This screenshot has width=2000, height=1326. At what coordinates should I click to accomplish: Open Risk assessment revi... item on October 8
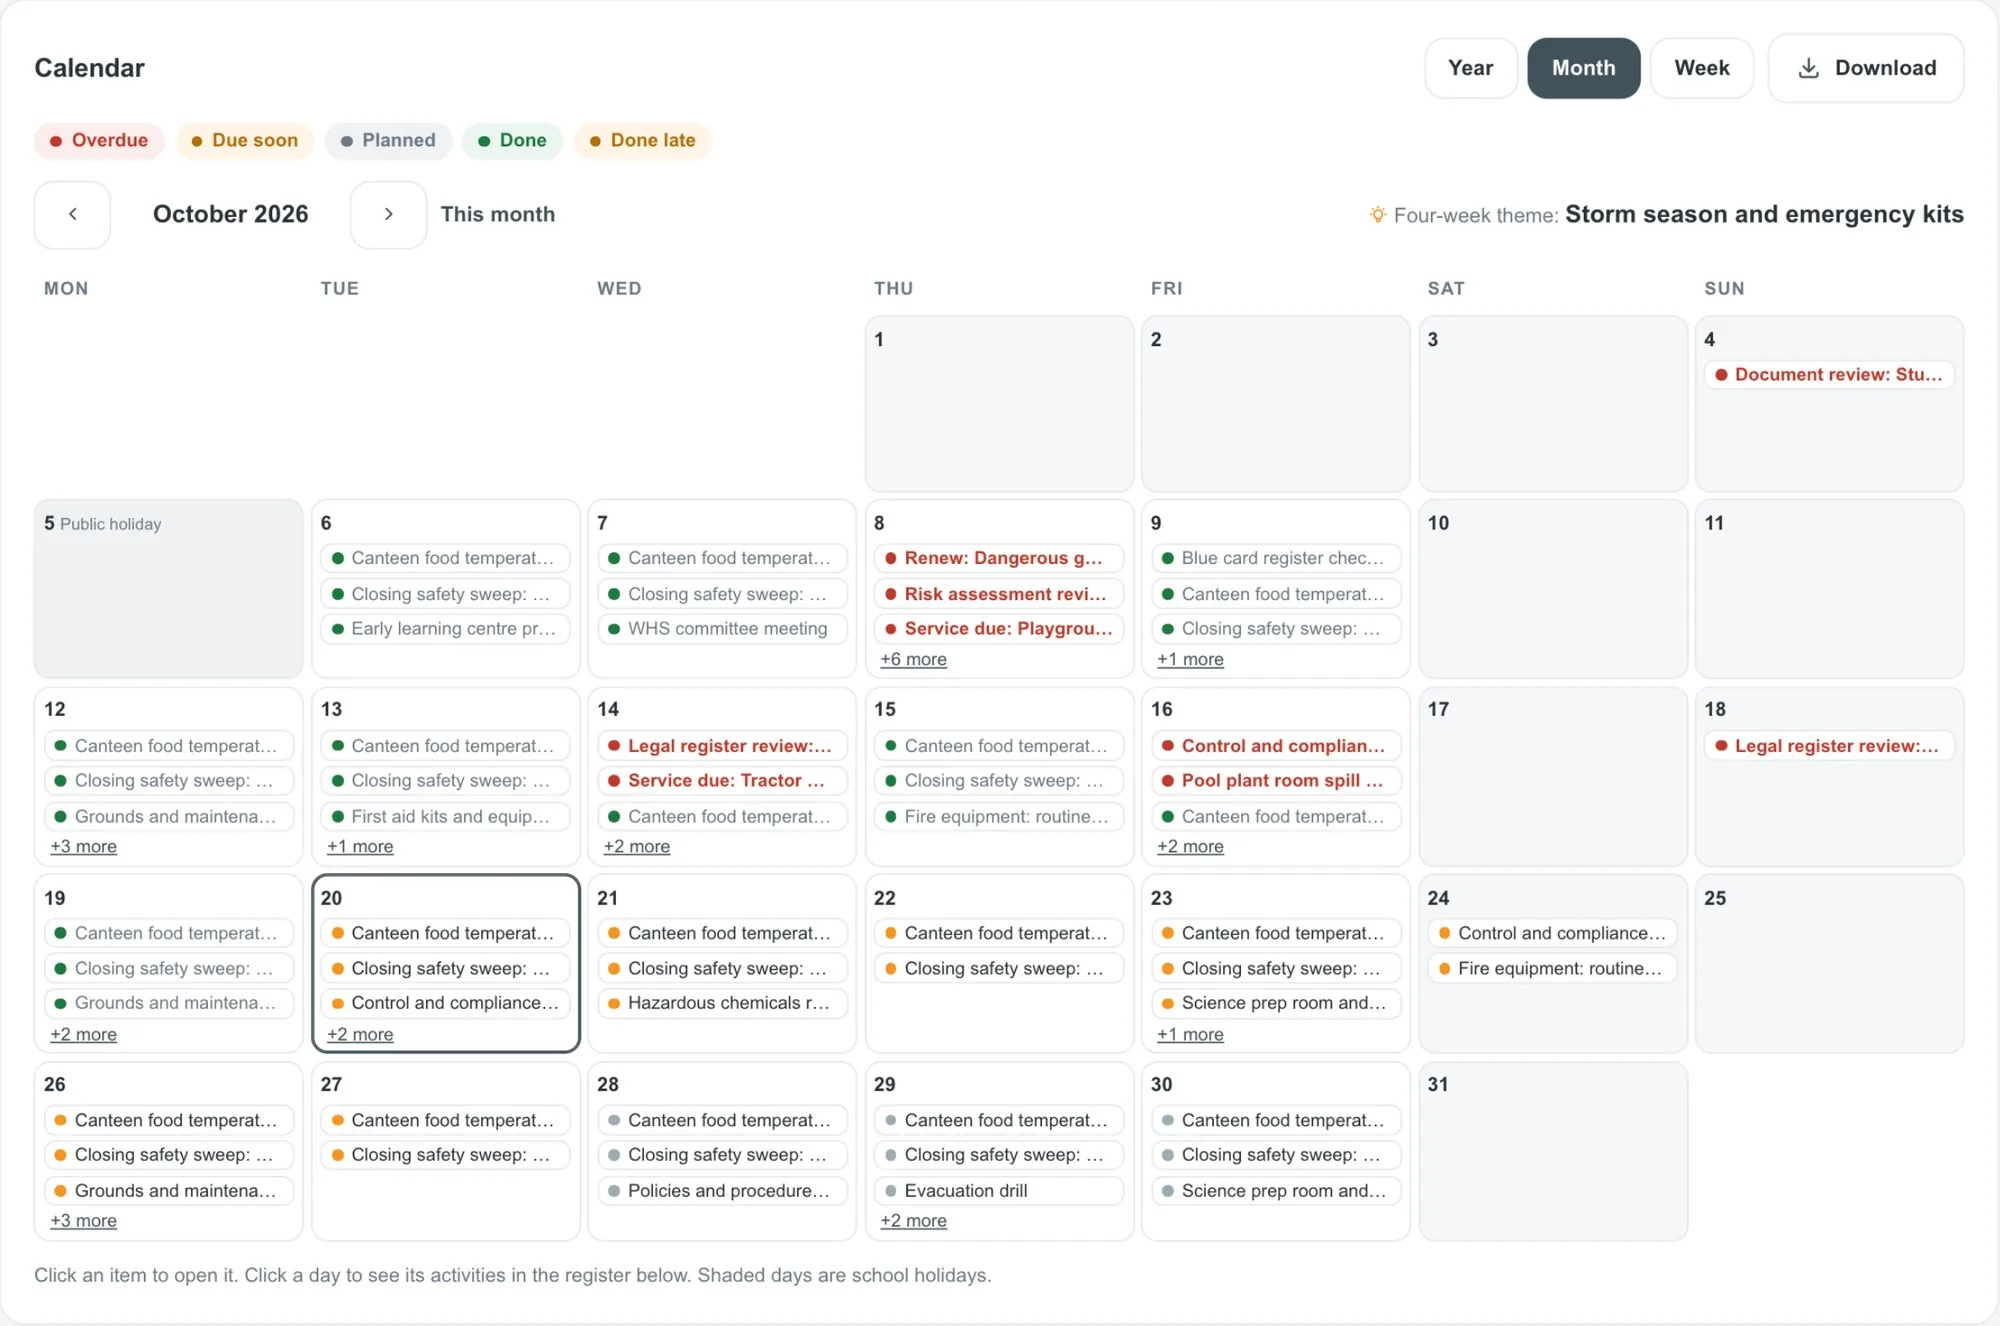pyautogui.click(x=999, y=594)
